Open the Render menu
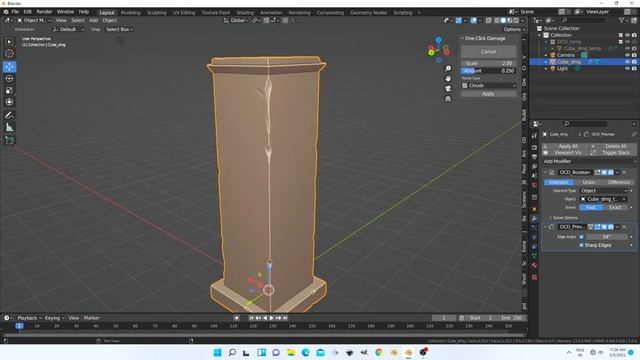The width and height of the screenshot is (640, 360). tap(44, 12)
